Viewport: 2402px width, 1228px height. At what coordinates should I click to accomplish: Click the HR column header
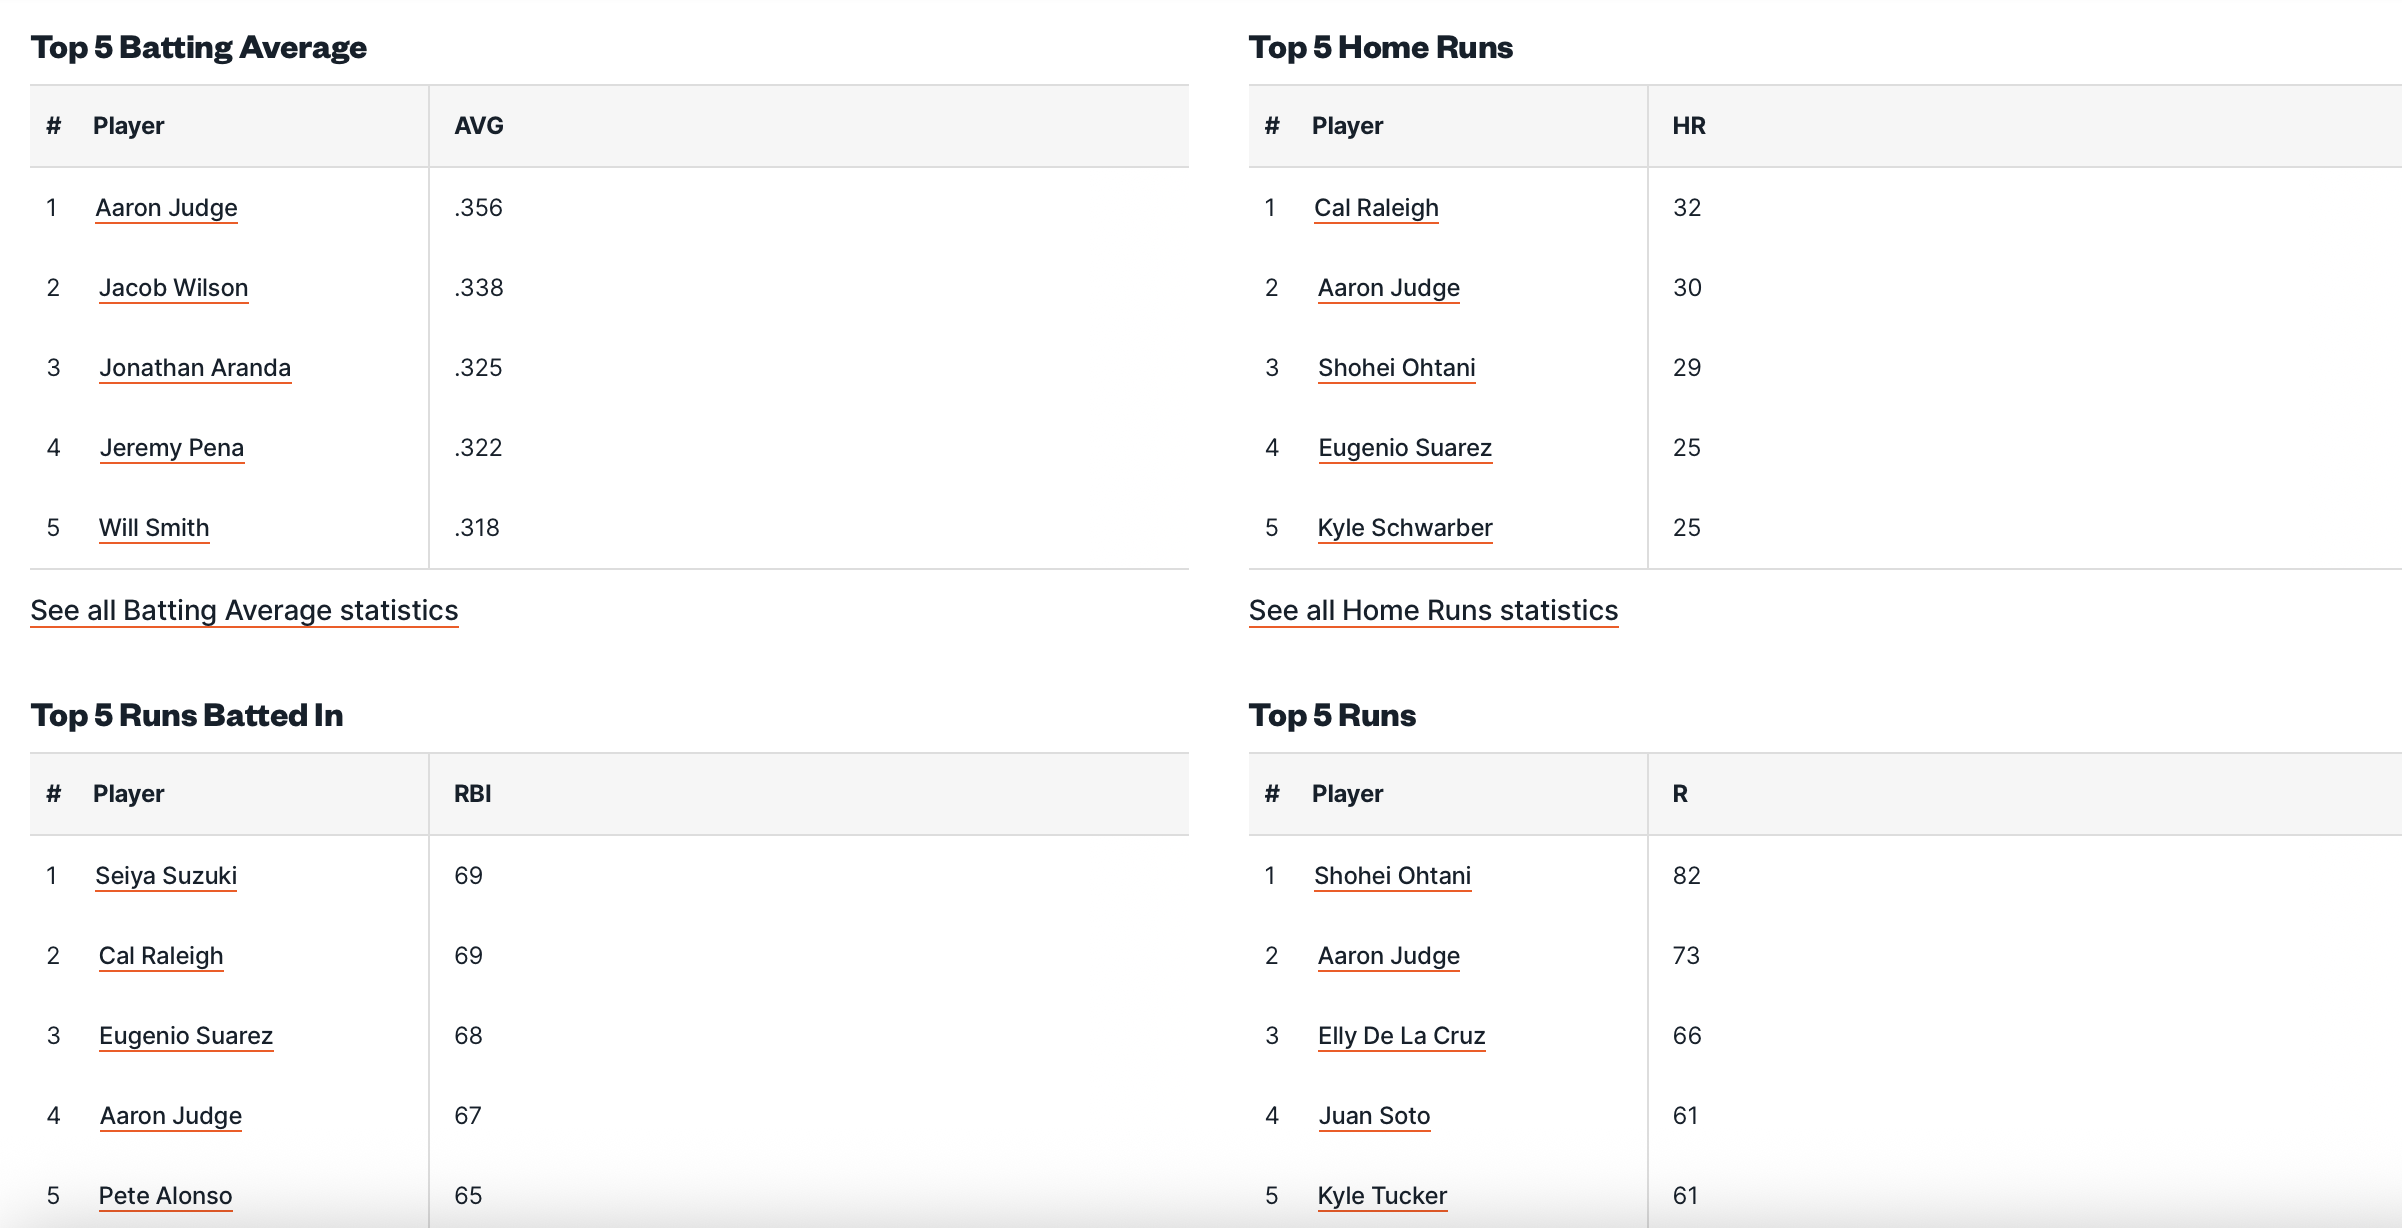[1689, 126]
